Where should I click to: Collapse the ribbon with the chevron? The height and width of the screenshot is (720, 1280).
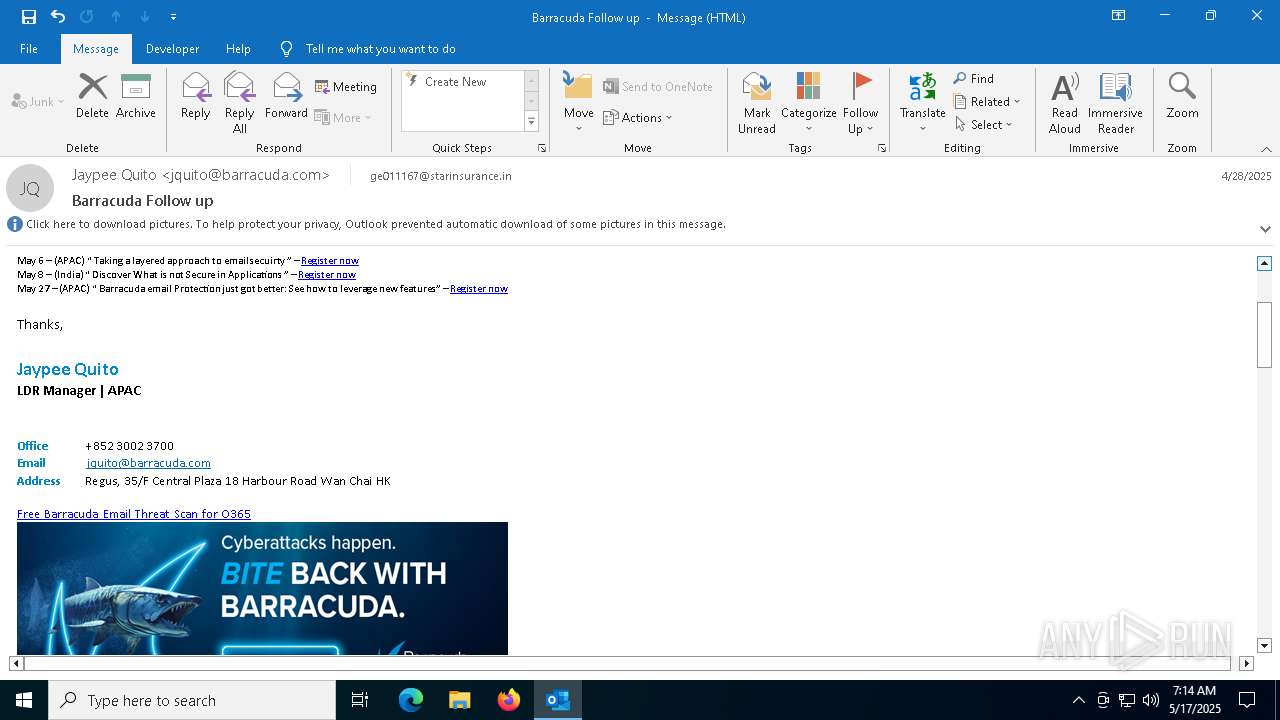pos(1266,149)
